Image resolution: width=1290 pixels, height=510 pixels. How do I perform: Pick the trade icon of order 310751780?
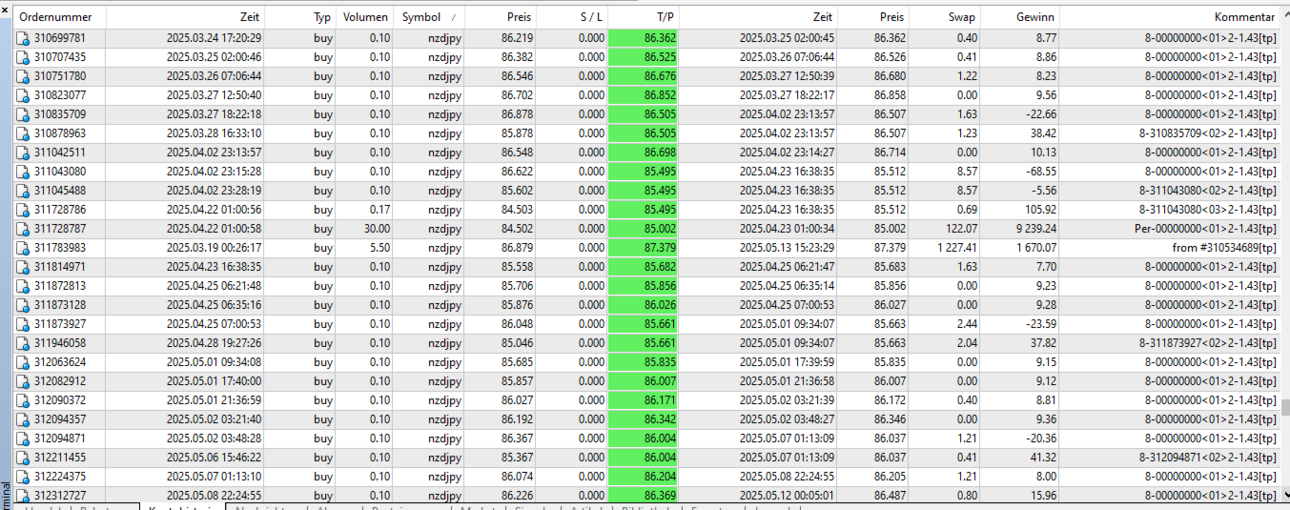[23, 76]
